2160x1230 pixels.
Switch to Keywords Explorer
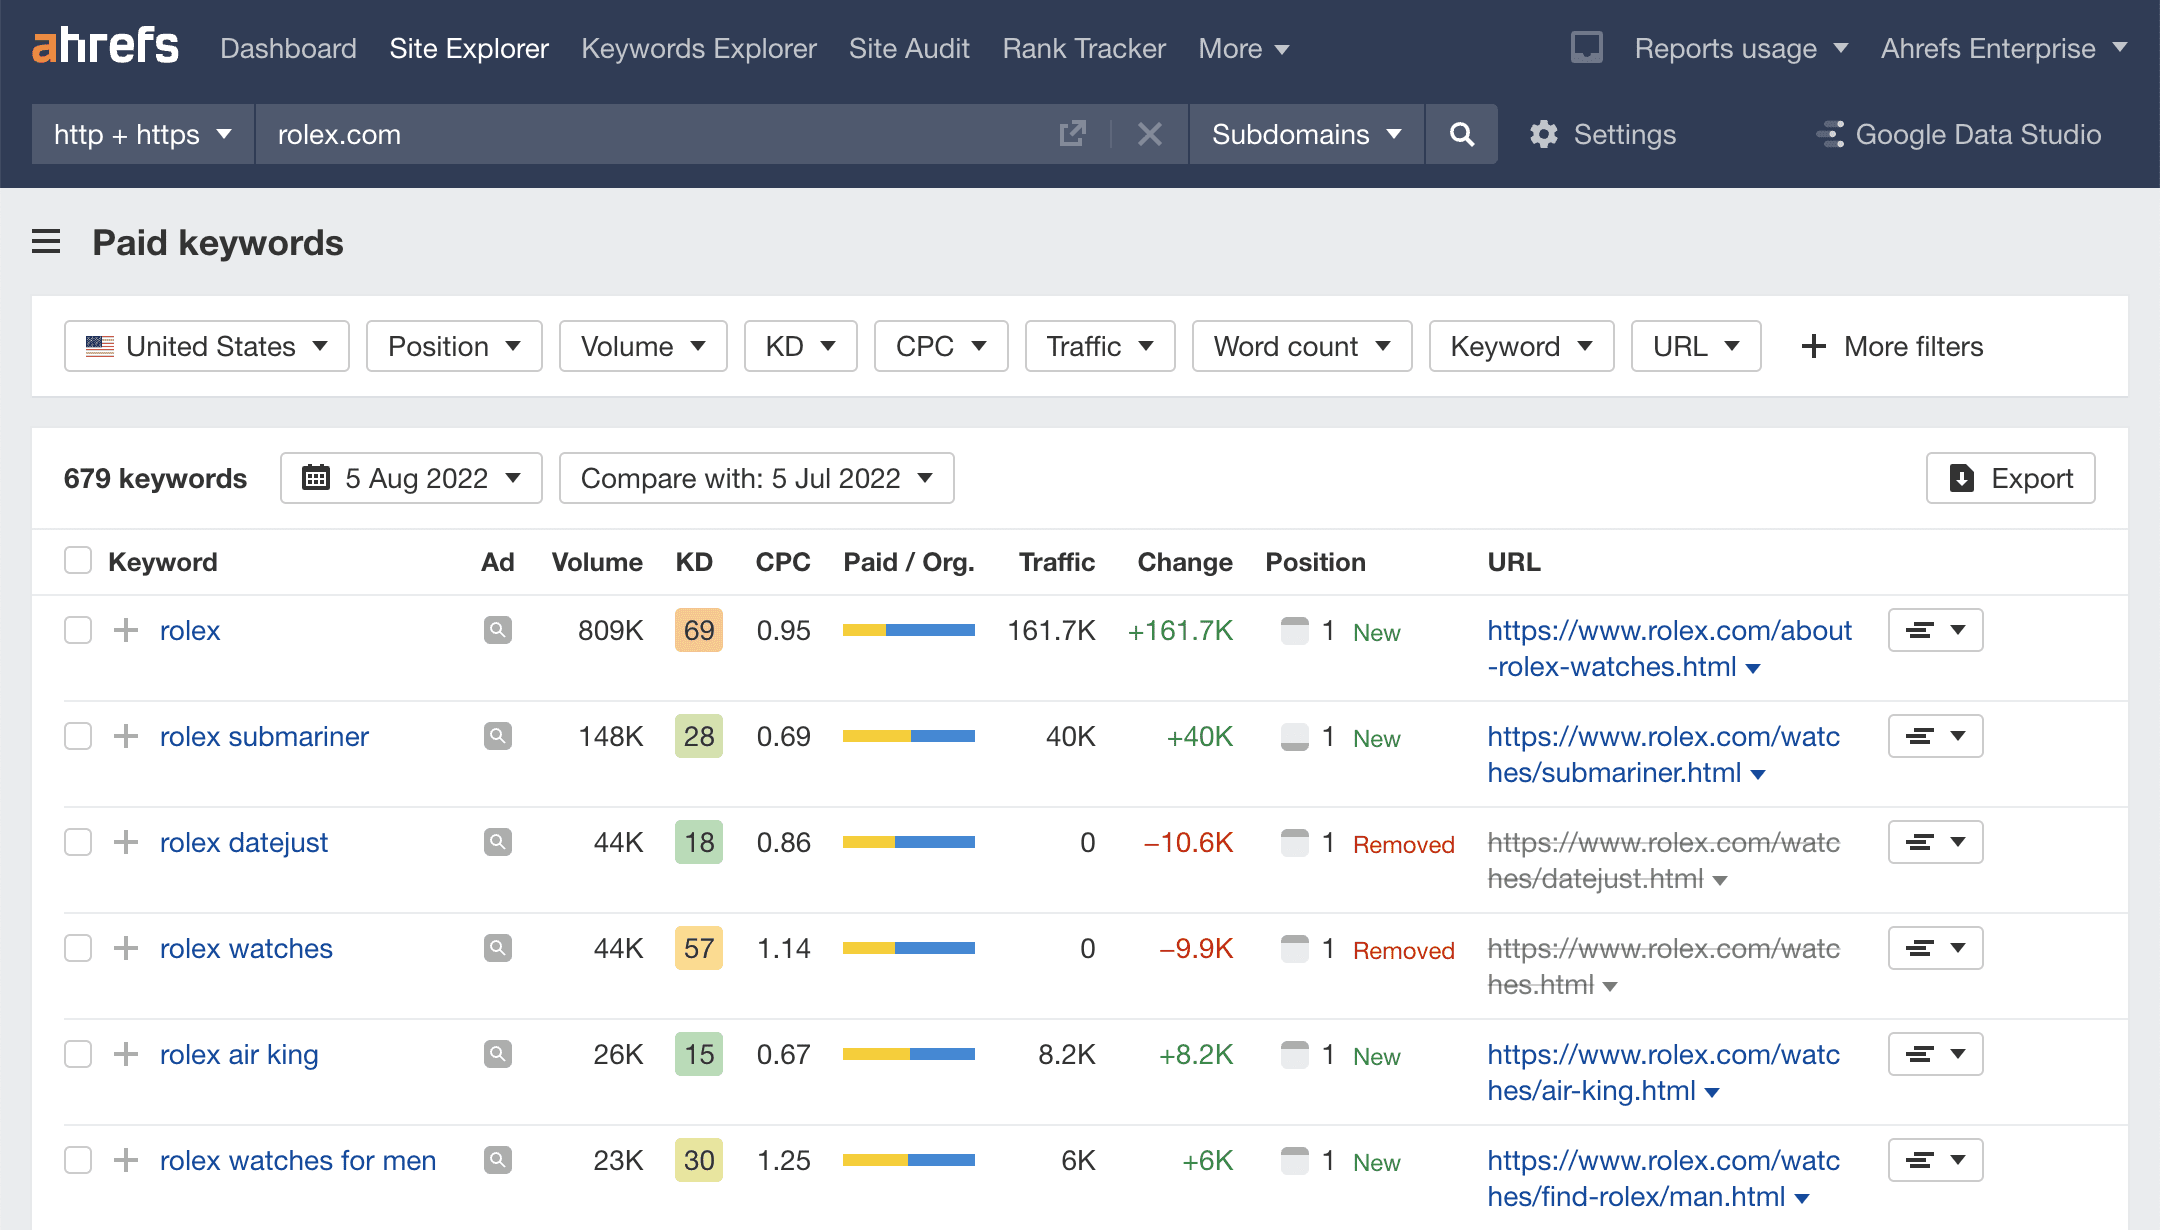click(698, 47)
